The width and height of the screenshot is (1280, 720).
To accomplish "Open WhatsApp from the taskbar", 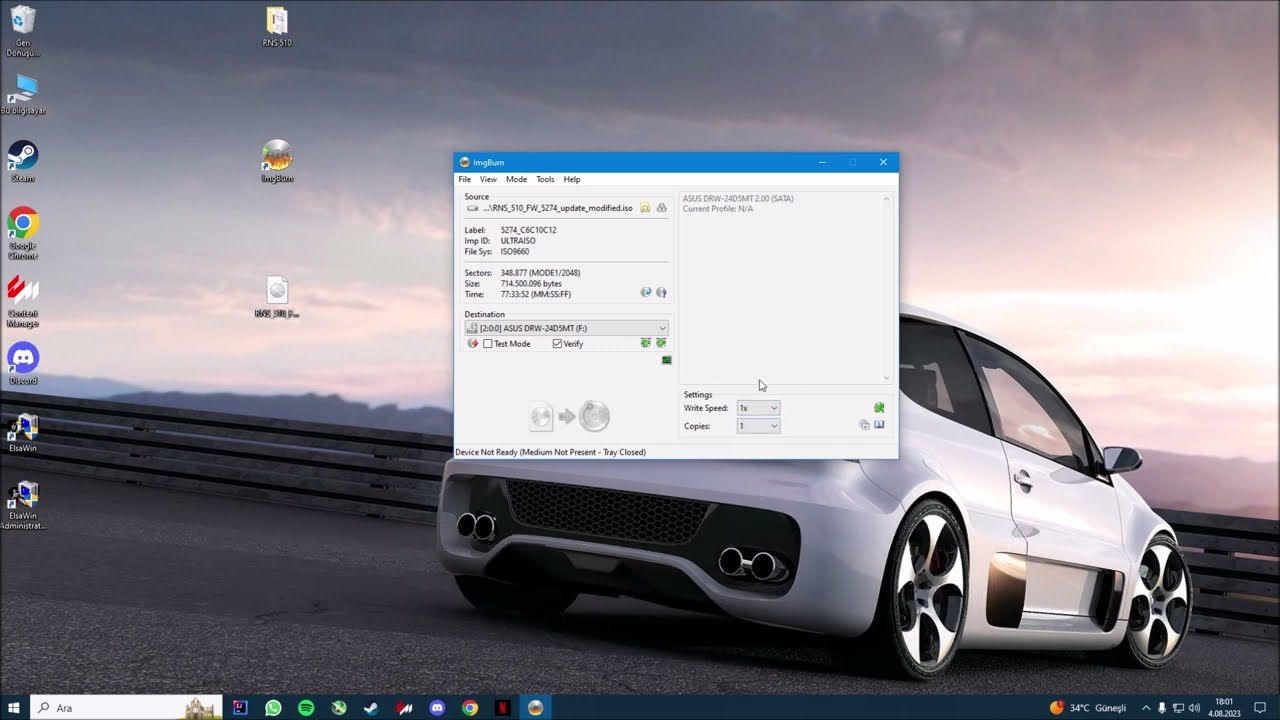I will (x=273, y=708).
